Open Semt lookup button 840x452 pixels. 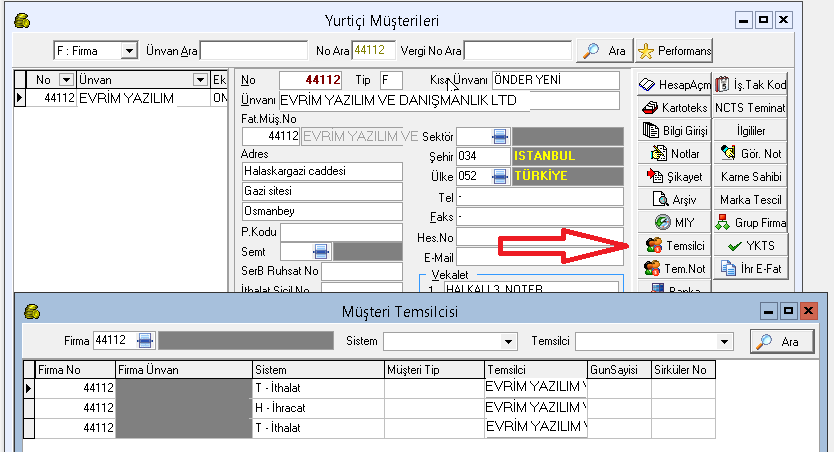click(x=321, y=251)
